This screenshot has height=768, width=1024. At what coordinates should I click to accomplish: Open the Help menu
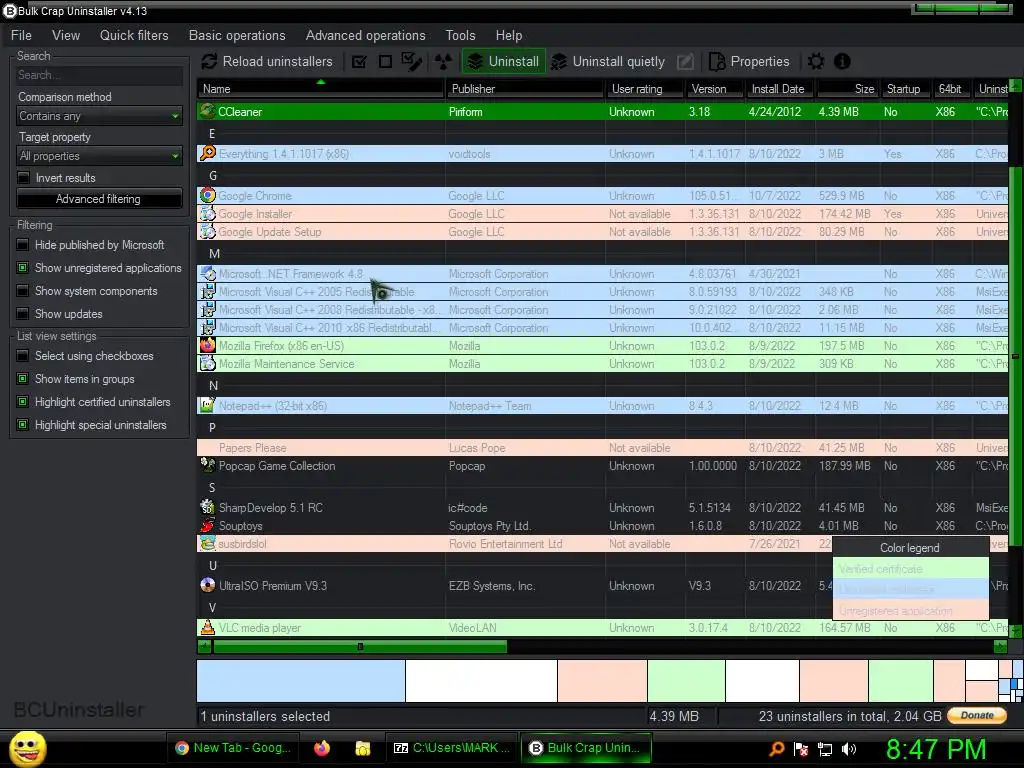tap(509, 35)
